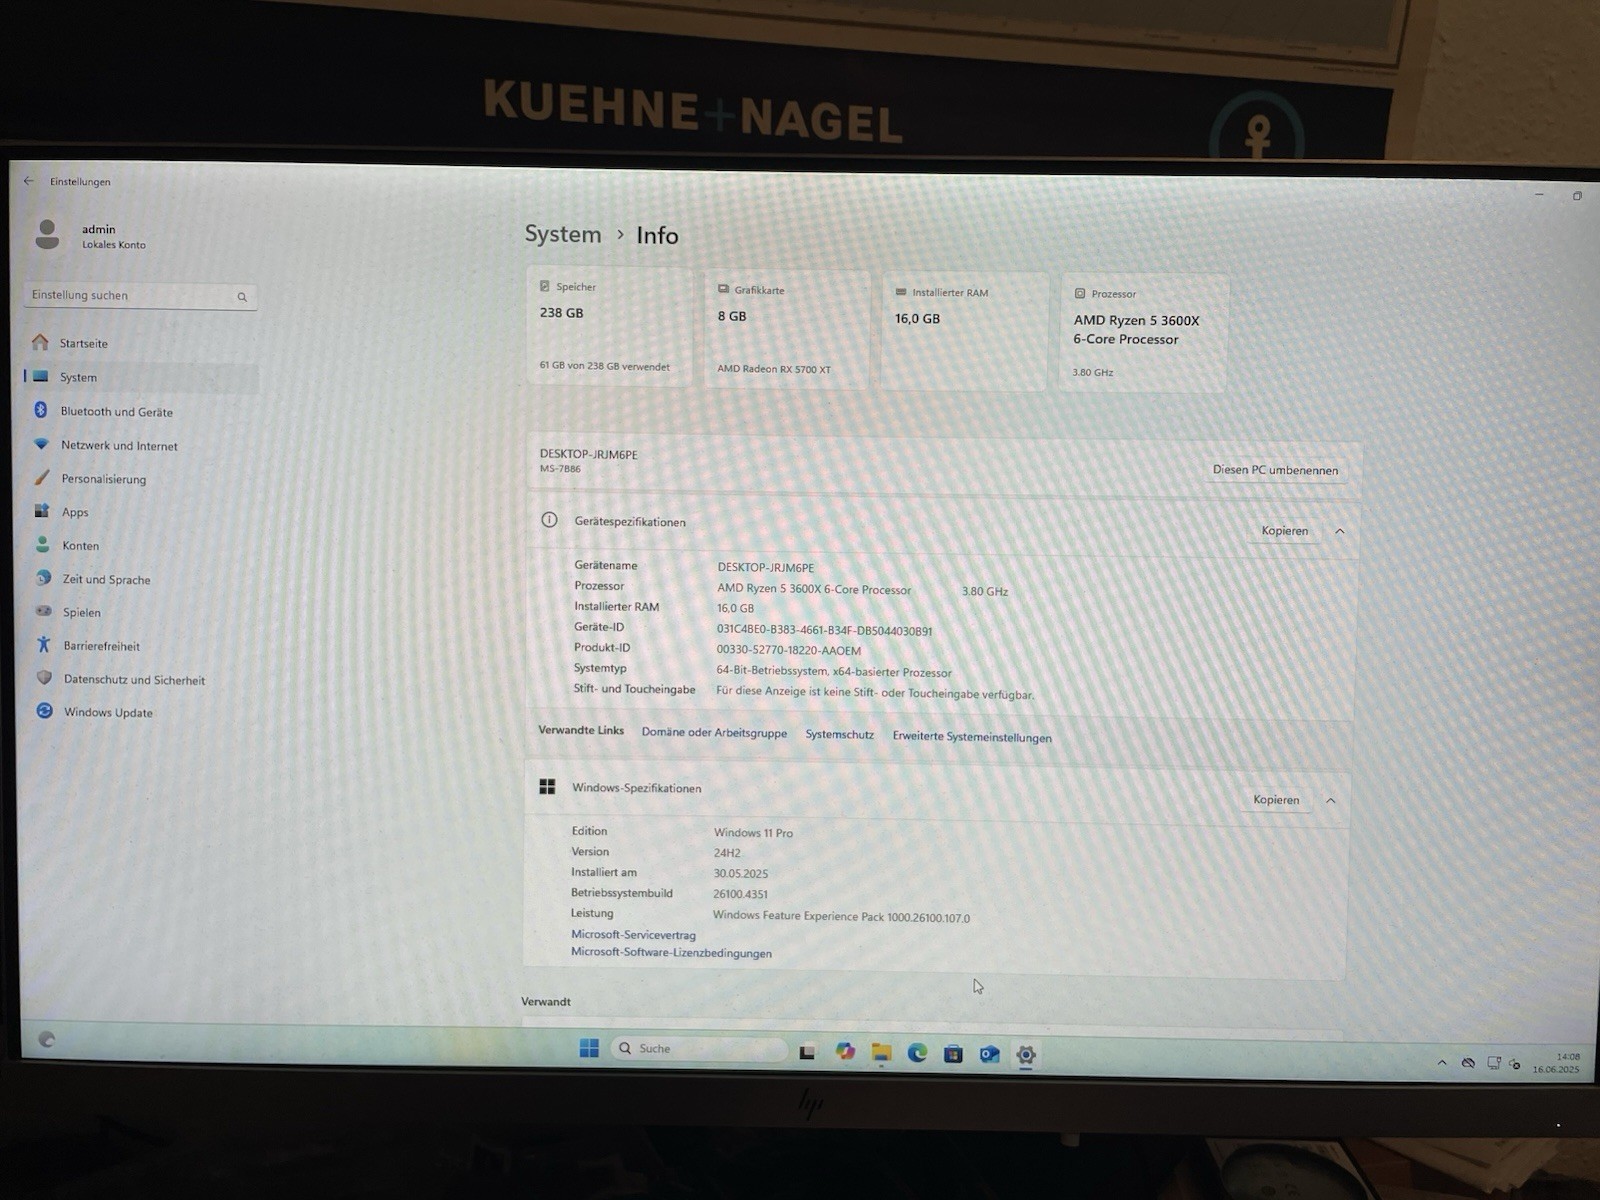
Task: Open Netzwerk und Internet settings
Action: pyautogui.click(x=119, y=445)
